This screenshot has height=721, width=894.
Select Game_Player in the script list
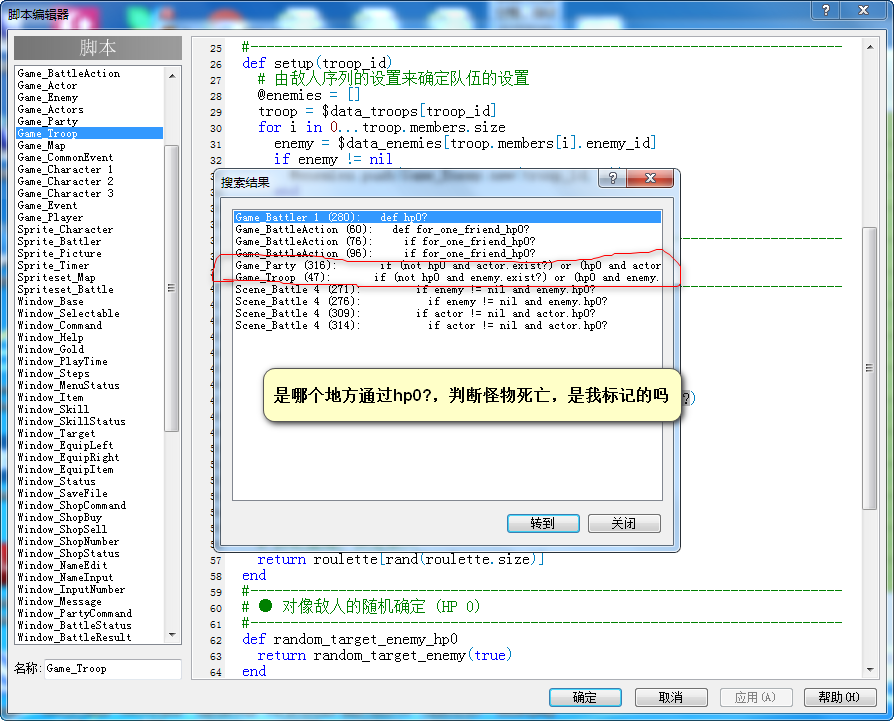point(50,217)
